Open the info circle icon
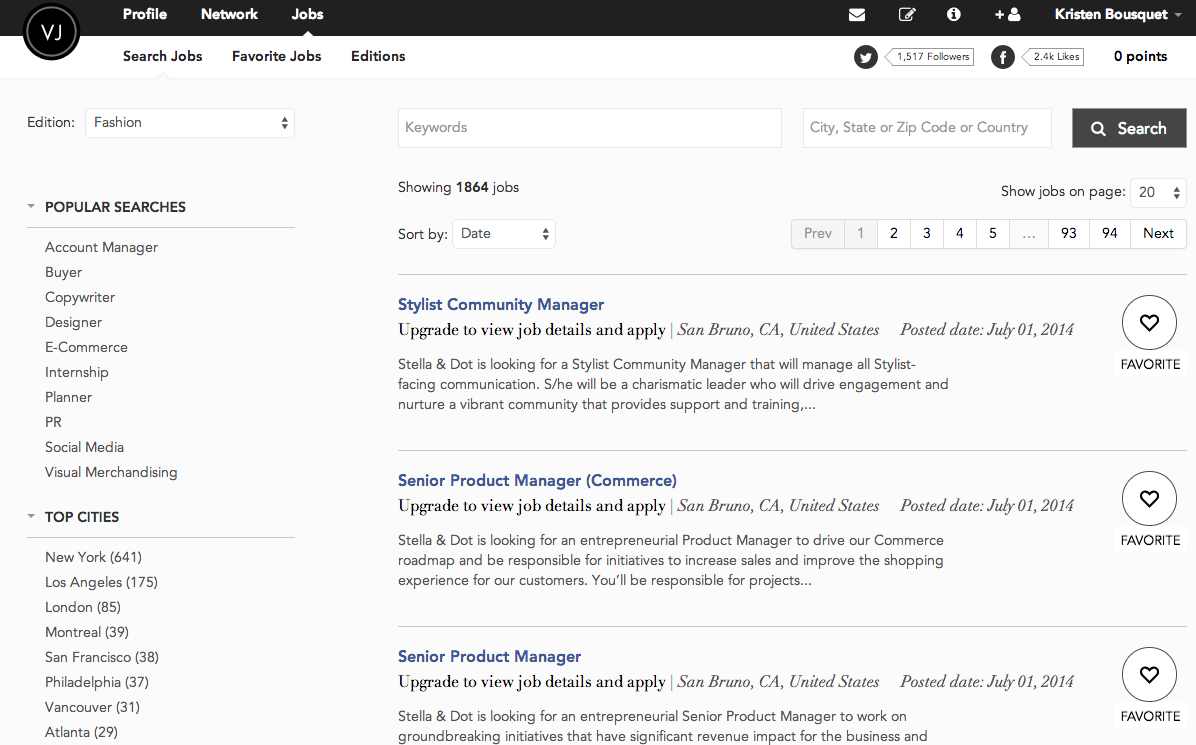1196x745 pixels. tap(953, 15)
